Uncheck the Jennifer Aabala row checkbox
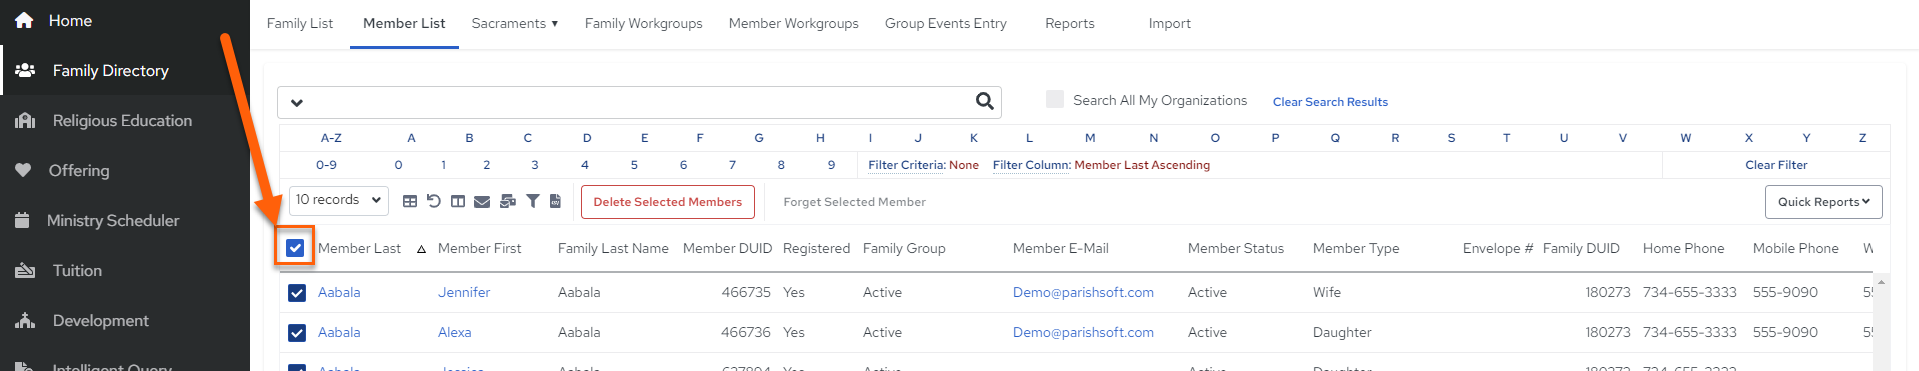The image size is (1919, 371). pos(297,293)
